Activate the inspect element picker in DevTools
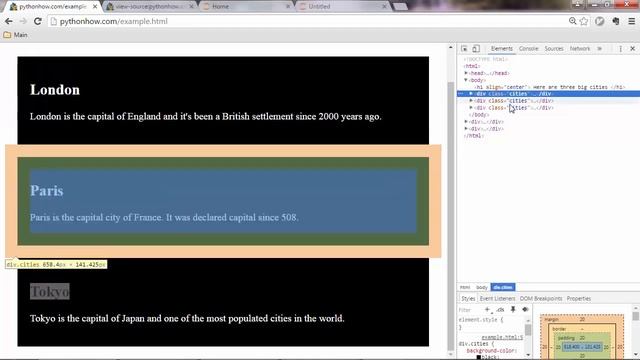This screenshot has width=640, height=360. [x=464, y=49]
